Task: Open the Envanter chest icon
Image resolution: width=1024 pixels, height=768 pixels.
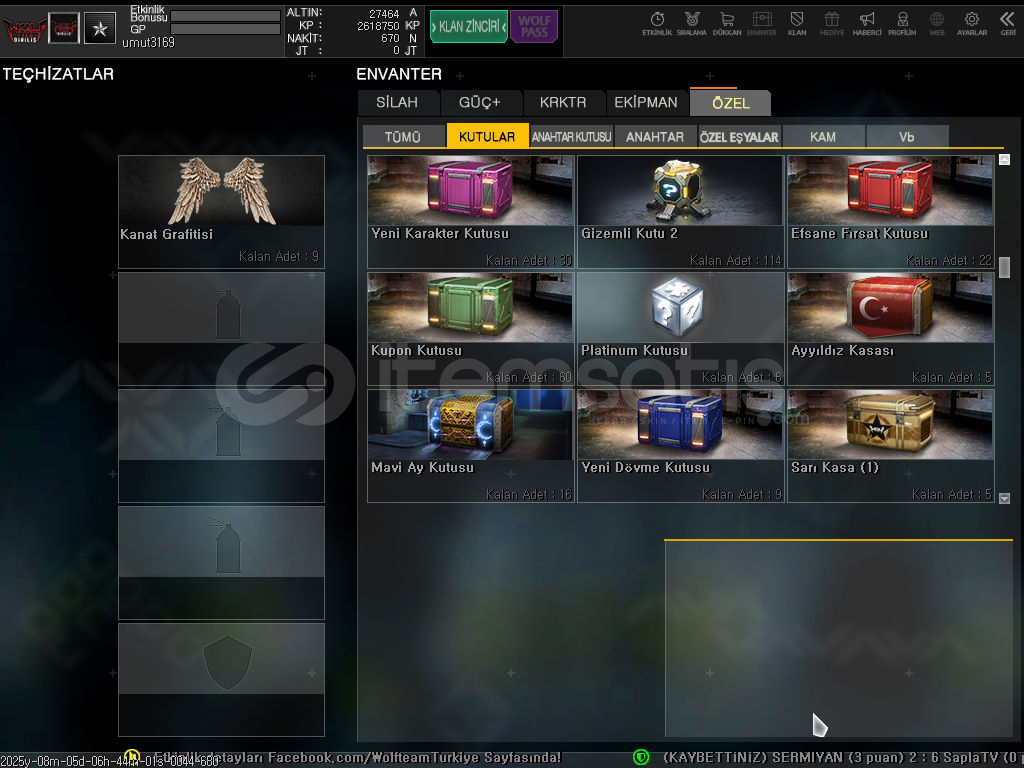Action: click(x=761, y=24)
